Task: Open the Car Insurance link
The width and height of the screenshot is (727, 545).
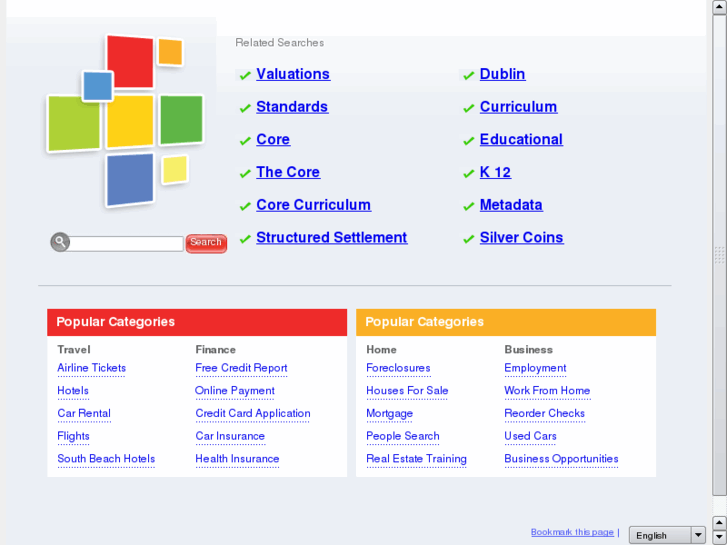Action: [x=230, y=436]
